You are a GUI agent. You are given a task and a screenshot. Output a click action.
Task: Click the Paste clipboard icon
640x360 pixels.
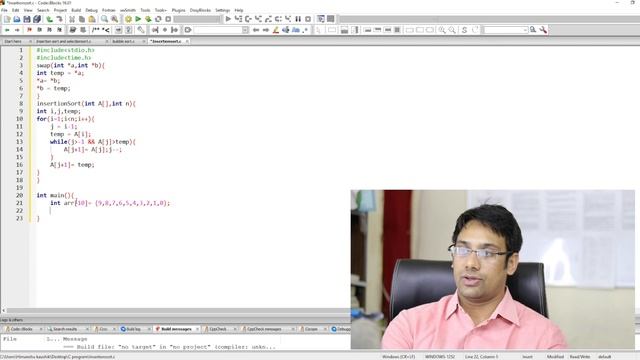(92, 19)
